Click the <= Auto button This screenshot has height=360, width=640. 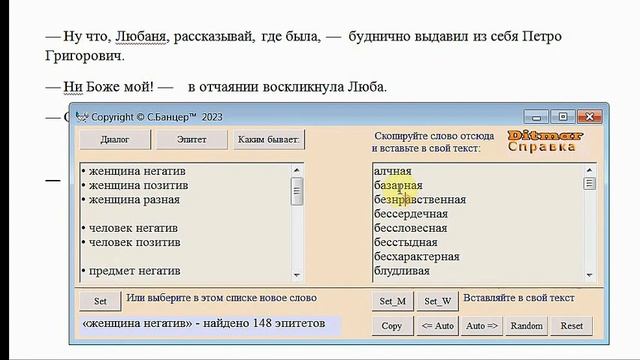coord(437,326)
